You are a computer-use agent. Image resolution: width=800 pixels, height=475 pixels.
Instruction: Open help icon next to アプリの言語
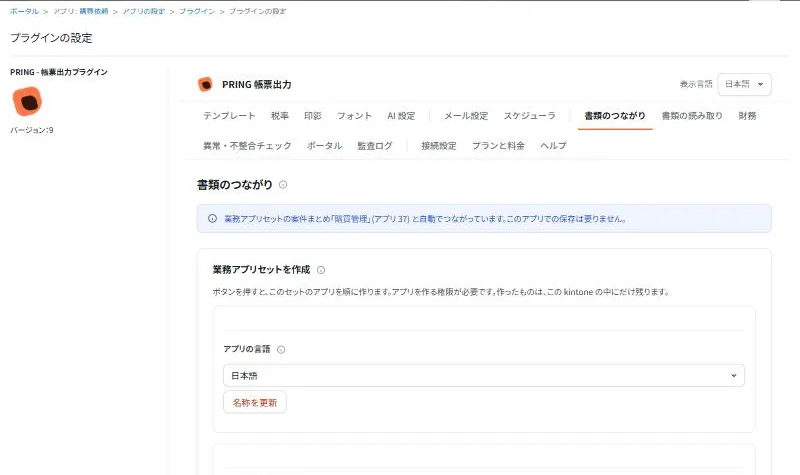pos(281,349)
